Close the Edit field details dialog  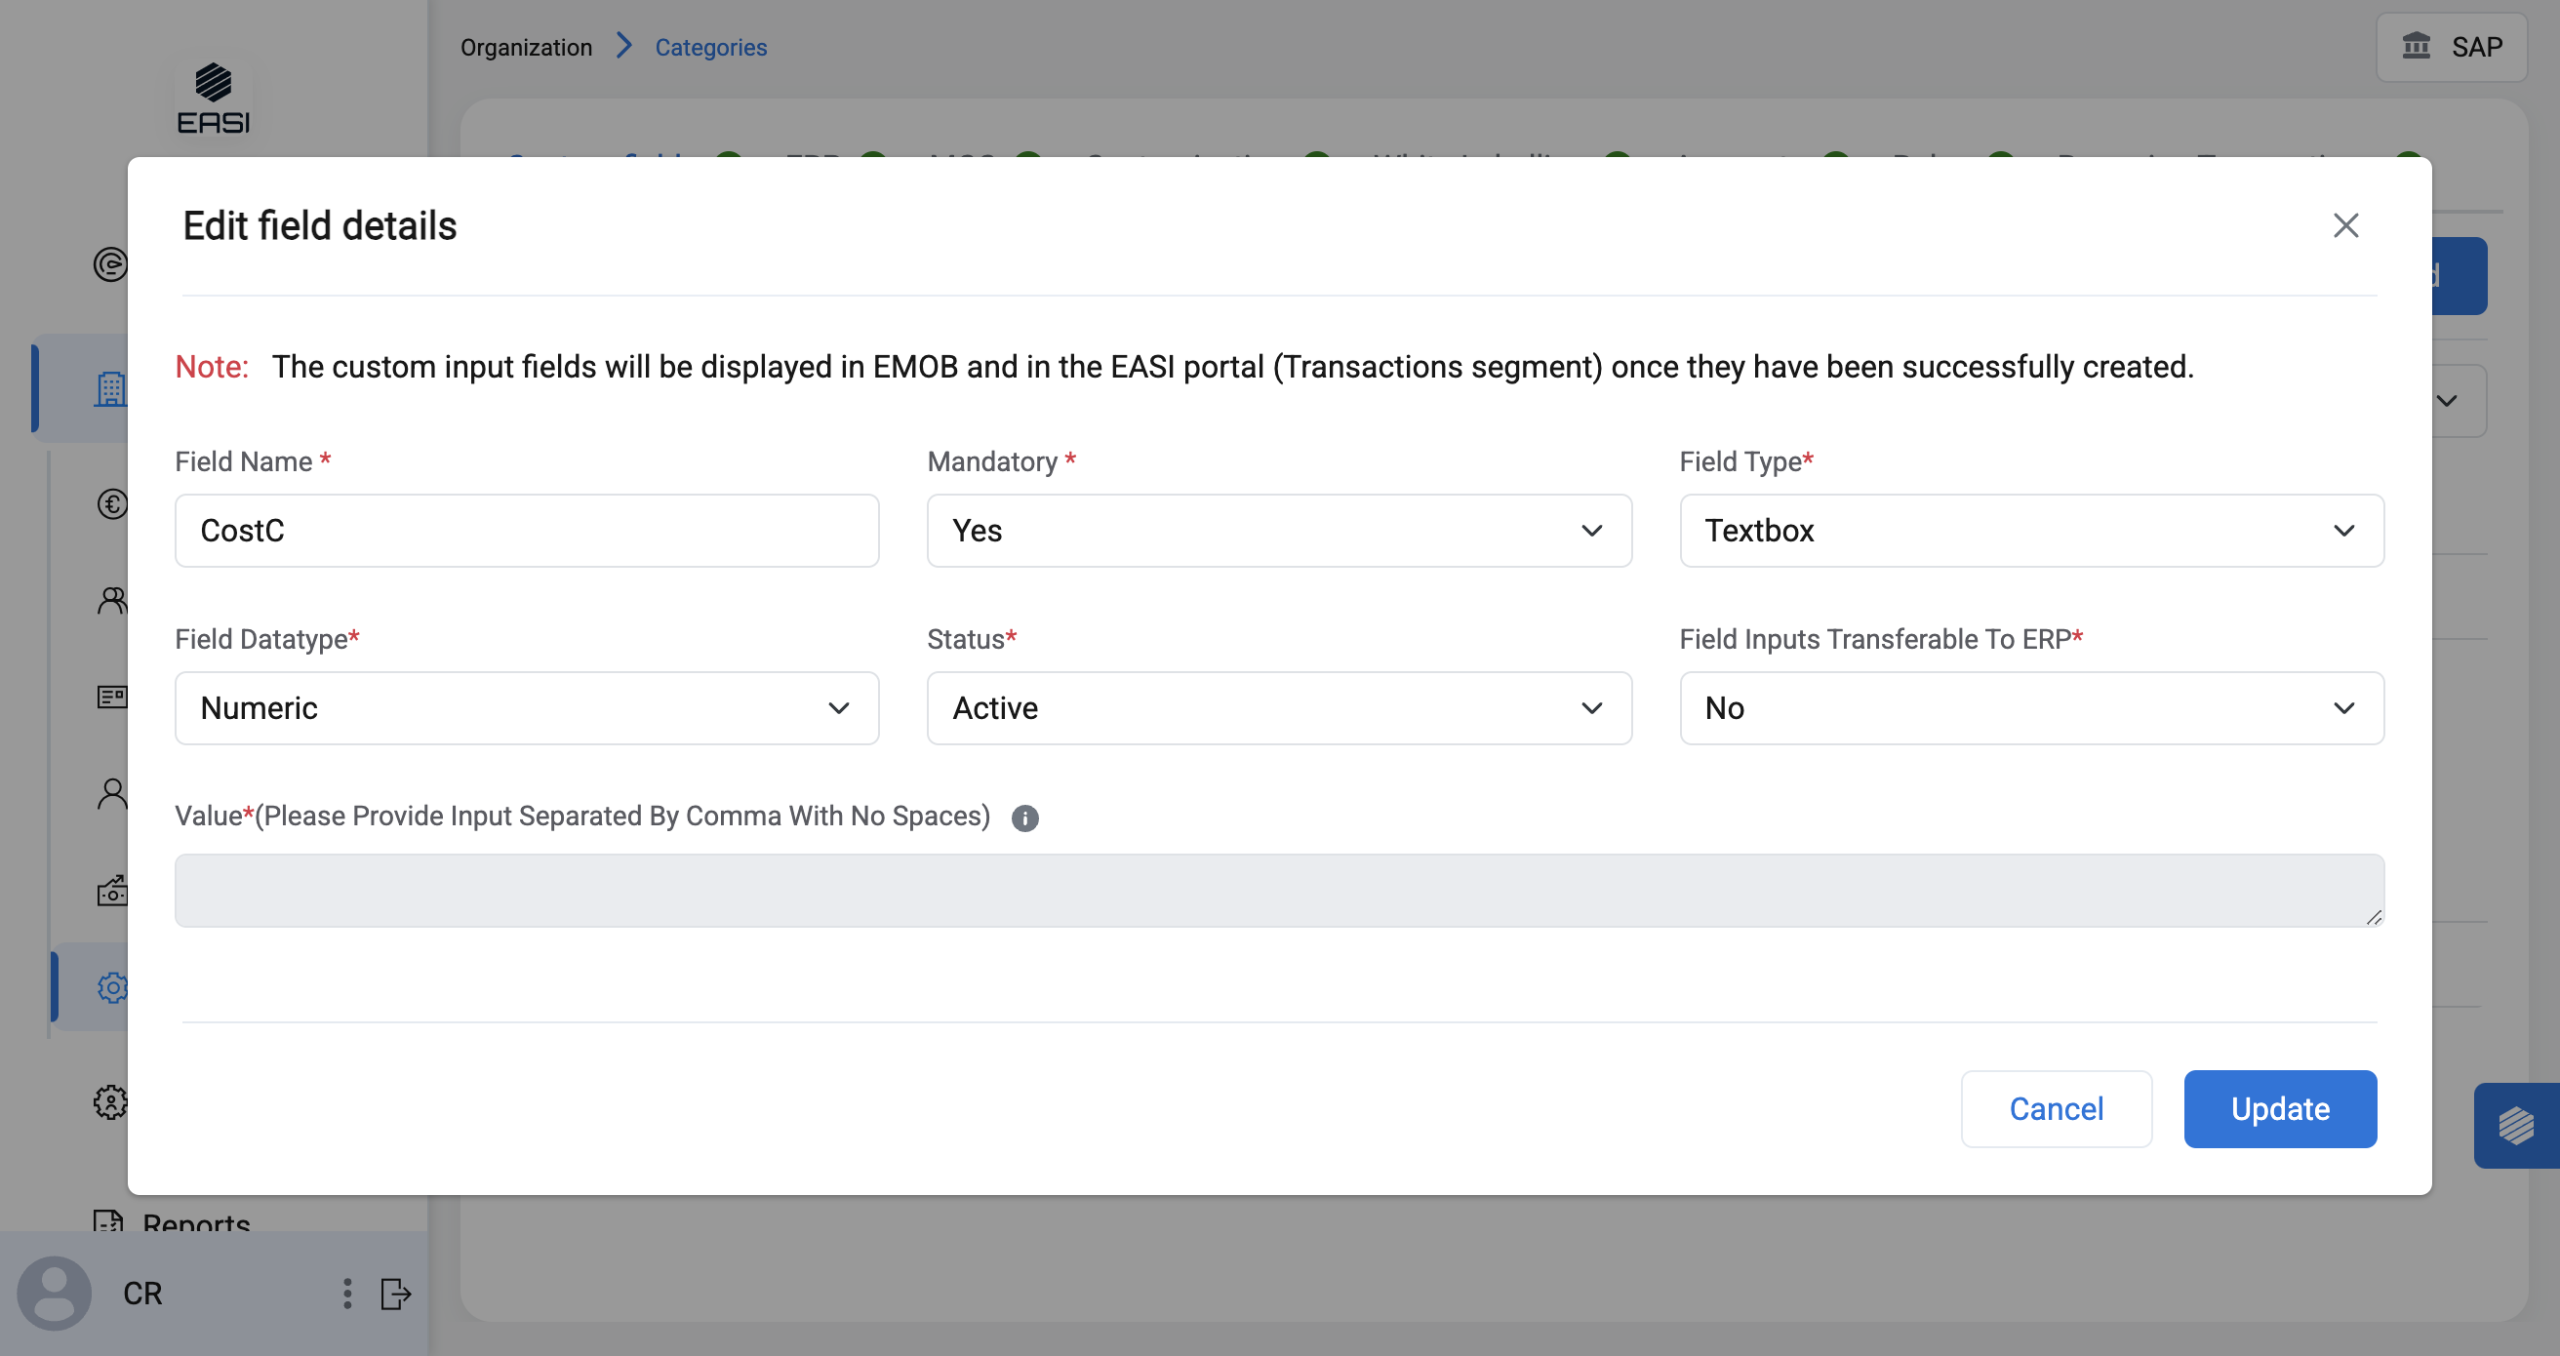[2346, 226]
